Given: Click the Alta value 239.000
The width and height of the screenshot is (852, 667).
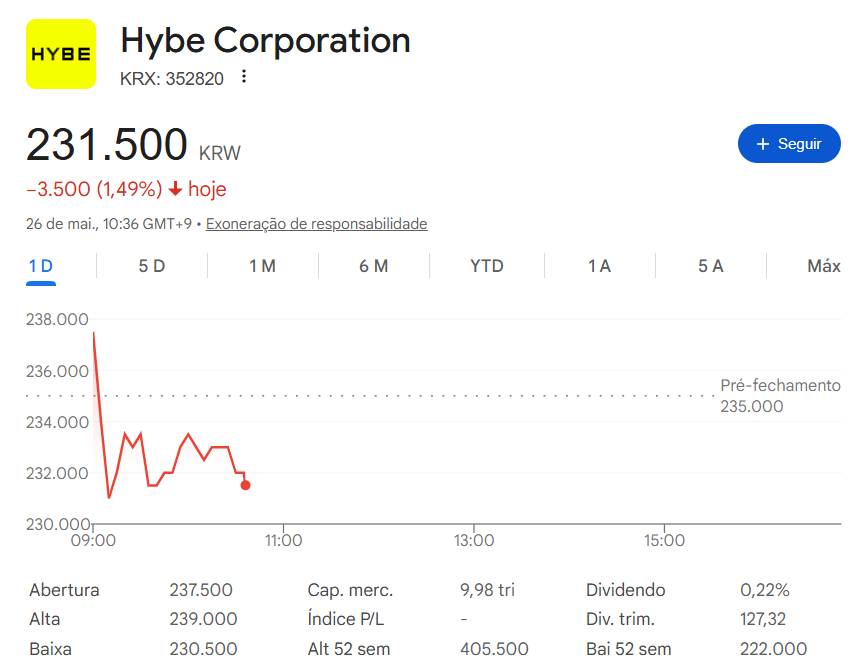Looking at the screenshot, I should (x=203, y=619).
